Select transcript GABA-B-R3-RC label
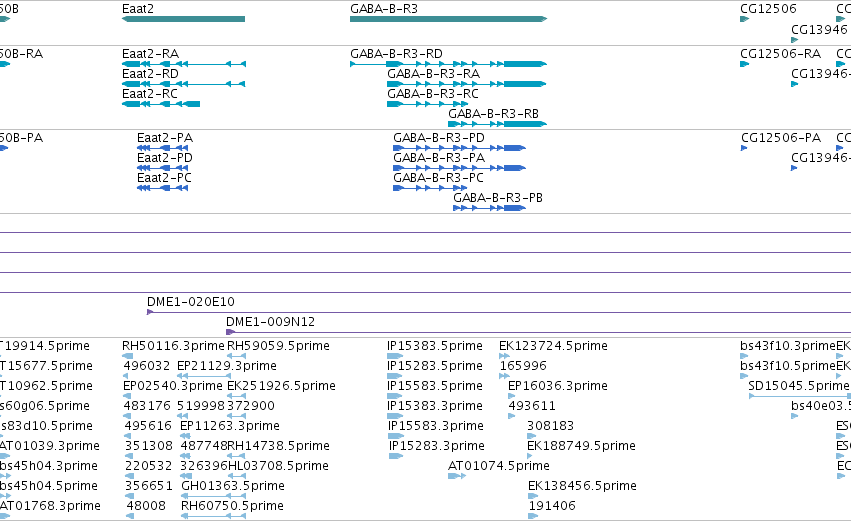851x521 pixels. click(x=433, y=94)
